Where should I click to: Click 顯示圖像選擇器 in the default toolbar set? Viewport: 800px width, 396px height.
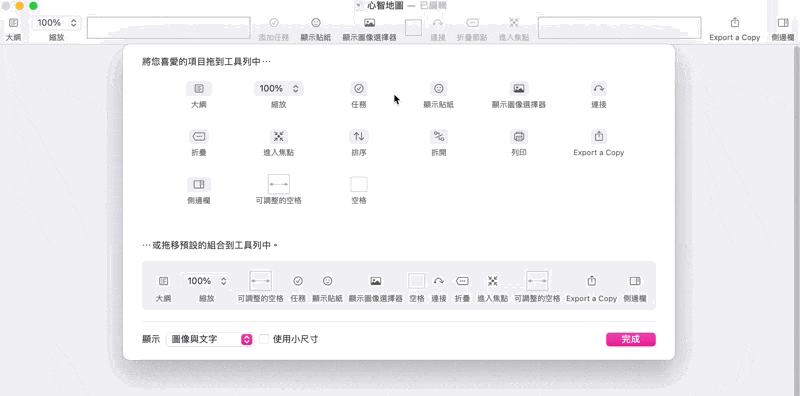click(376, 281)
